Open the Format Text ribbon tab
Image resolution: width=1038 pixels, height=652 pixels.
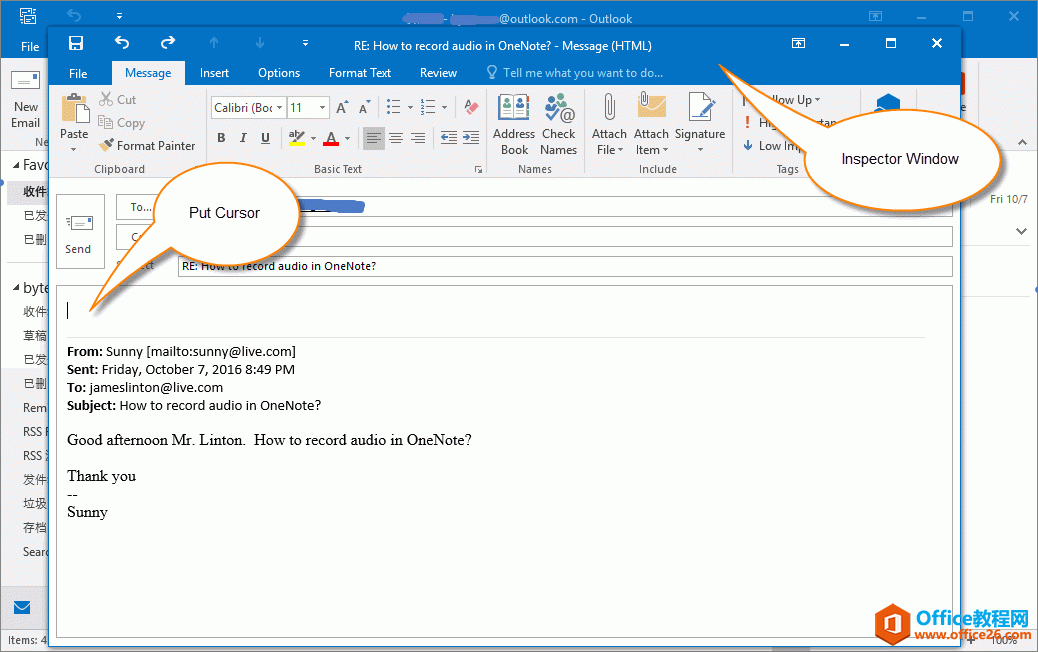(359, 73)
